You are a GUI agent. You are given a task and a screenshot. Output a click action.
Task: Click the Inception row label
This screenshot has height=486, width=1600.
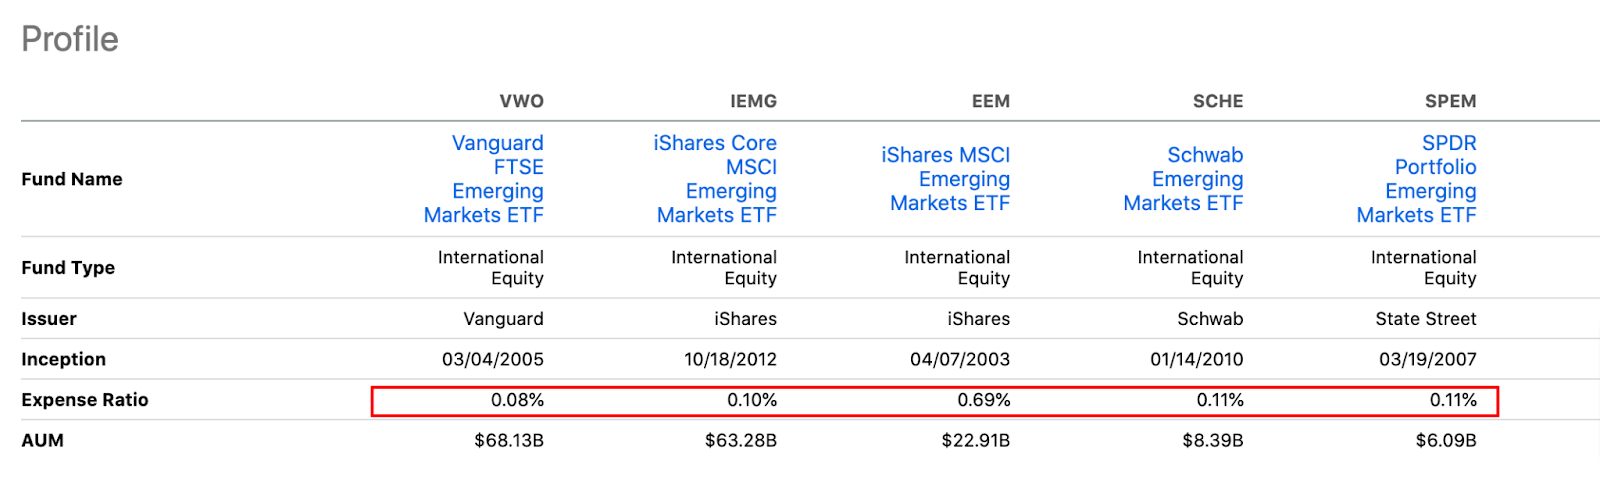pyautogui.click(x=63, y=359)
